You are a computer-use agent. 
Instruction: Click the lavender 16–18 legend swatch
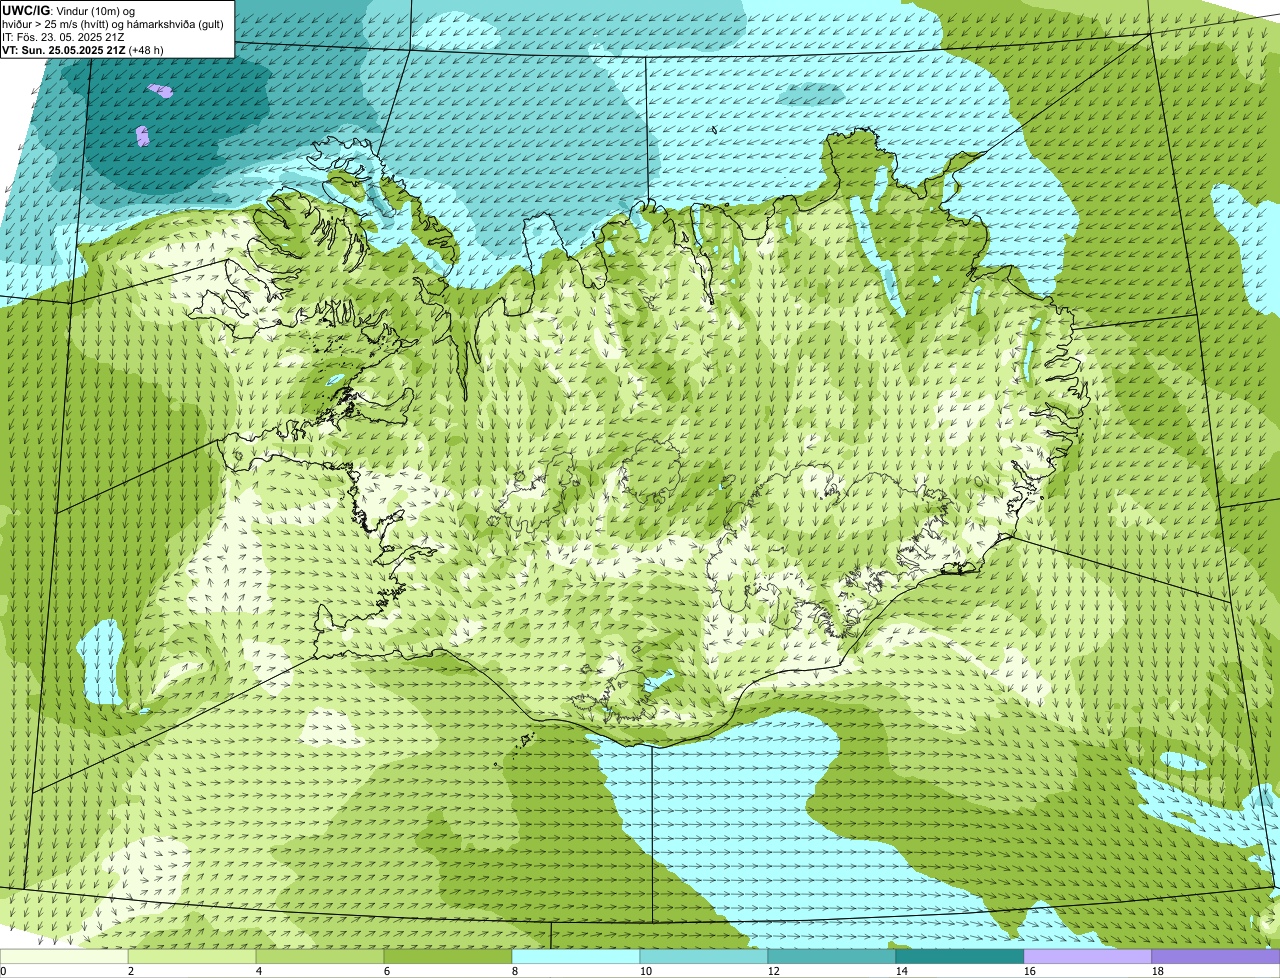tap(1088, 956)
